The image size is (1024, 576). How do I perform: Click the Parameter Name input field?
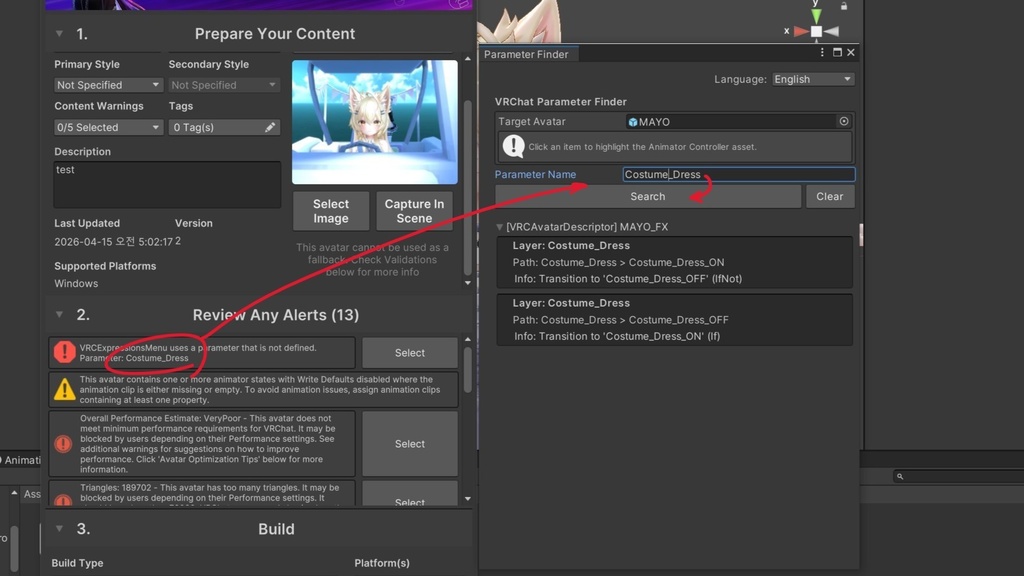[738, 174]
